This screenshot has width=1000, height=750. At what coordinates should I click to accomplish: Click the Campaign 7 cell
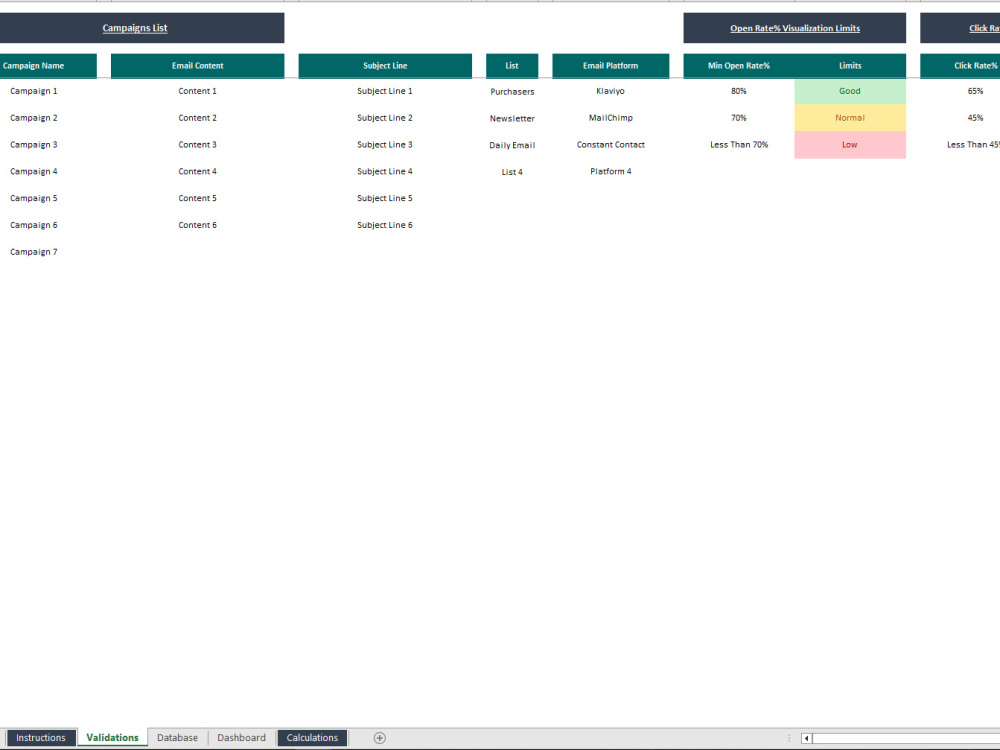point(34,251)
